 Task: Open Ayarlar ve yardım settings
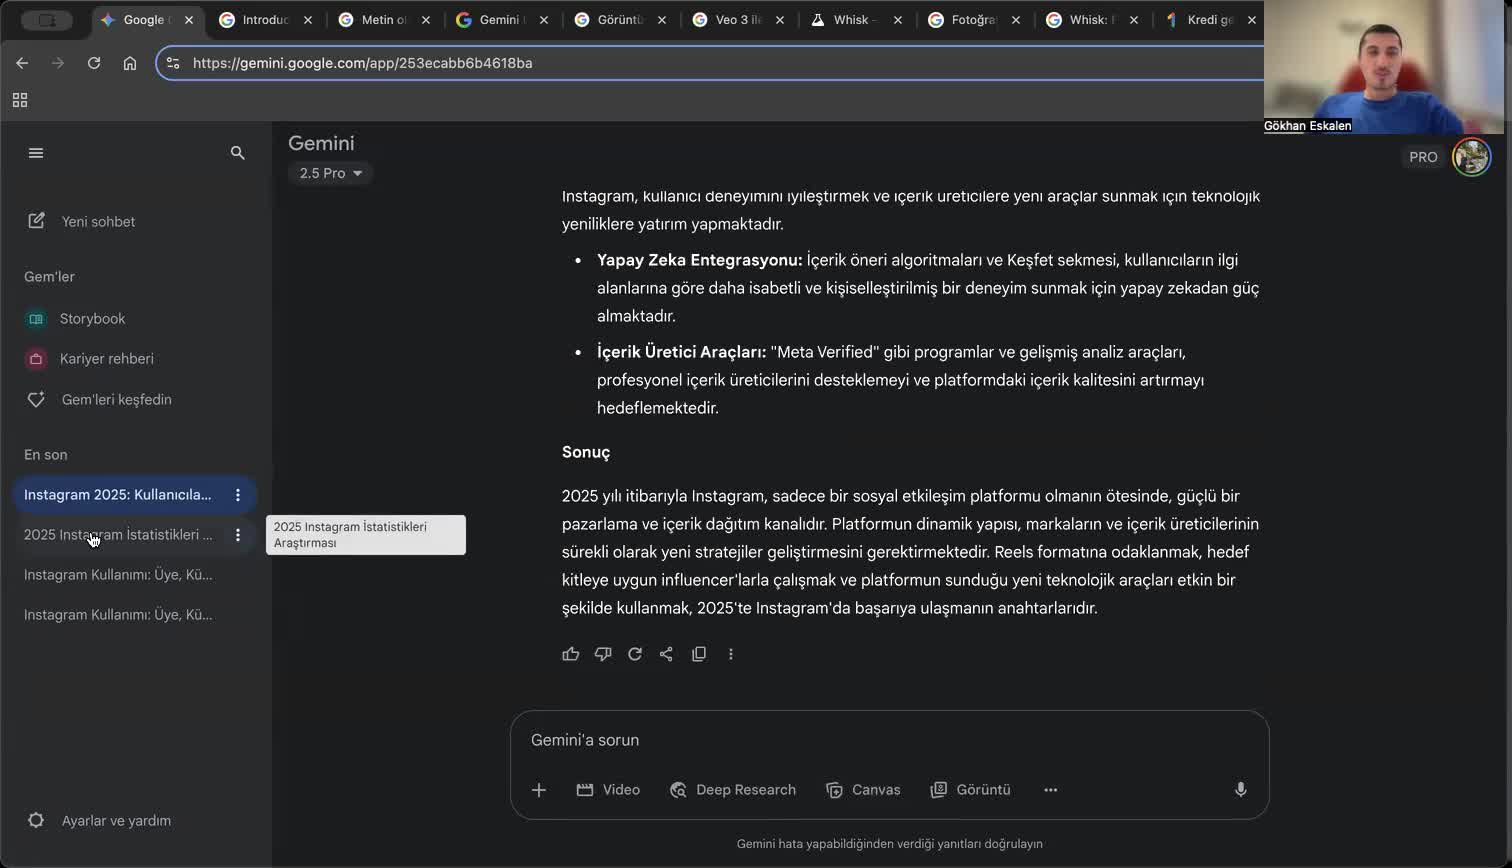point(100,821)
